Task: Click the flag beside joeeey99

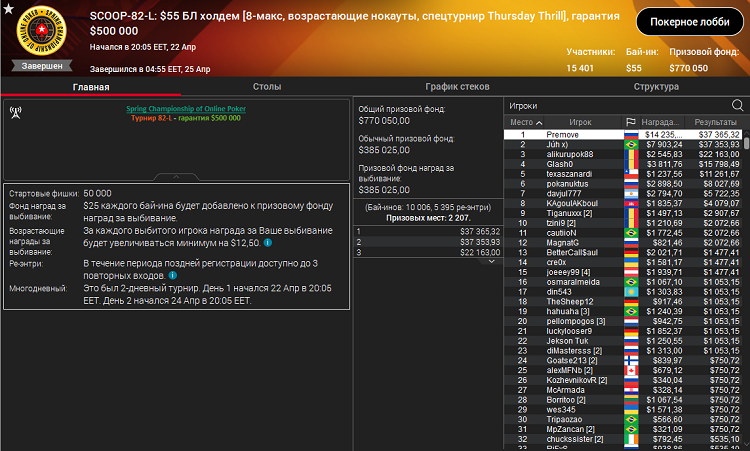Action: [x=631, y=272]
